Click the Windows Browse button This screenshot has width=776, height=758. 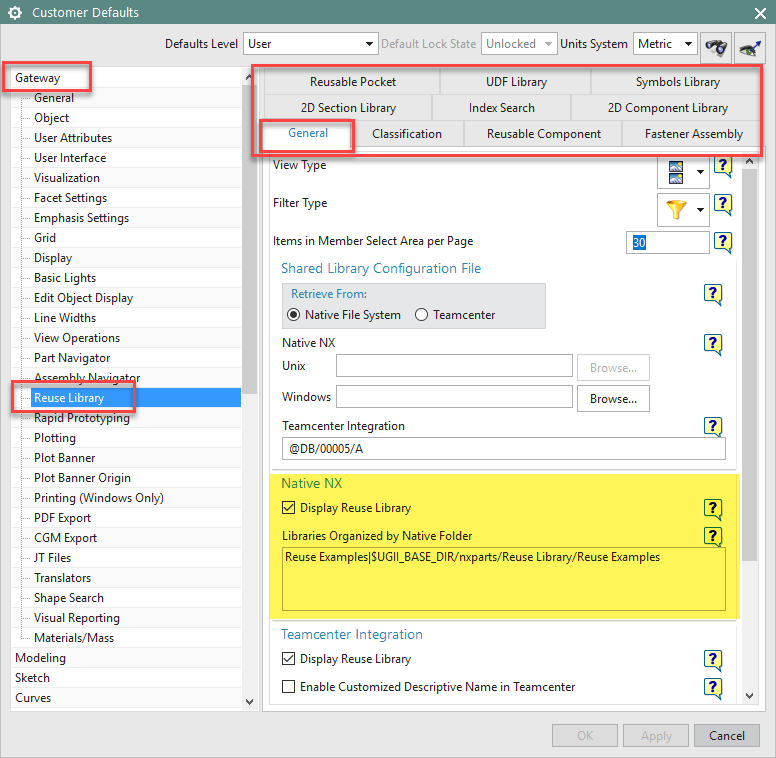pos(613,399)
